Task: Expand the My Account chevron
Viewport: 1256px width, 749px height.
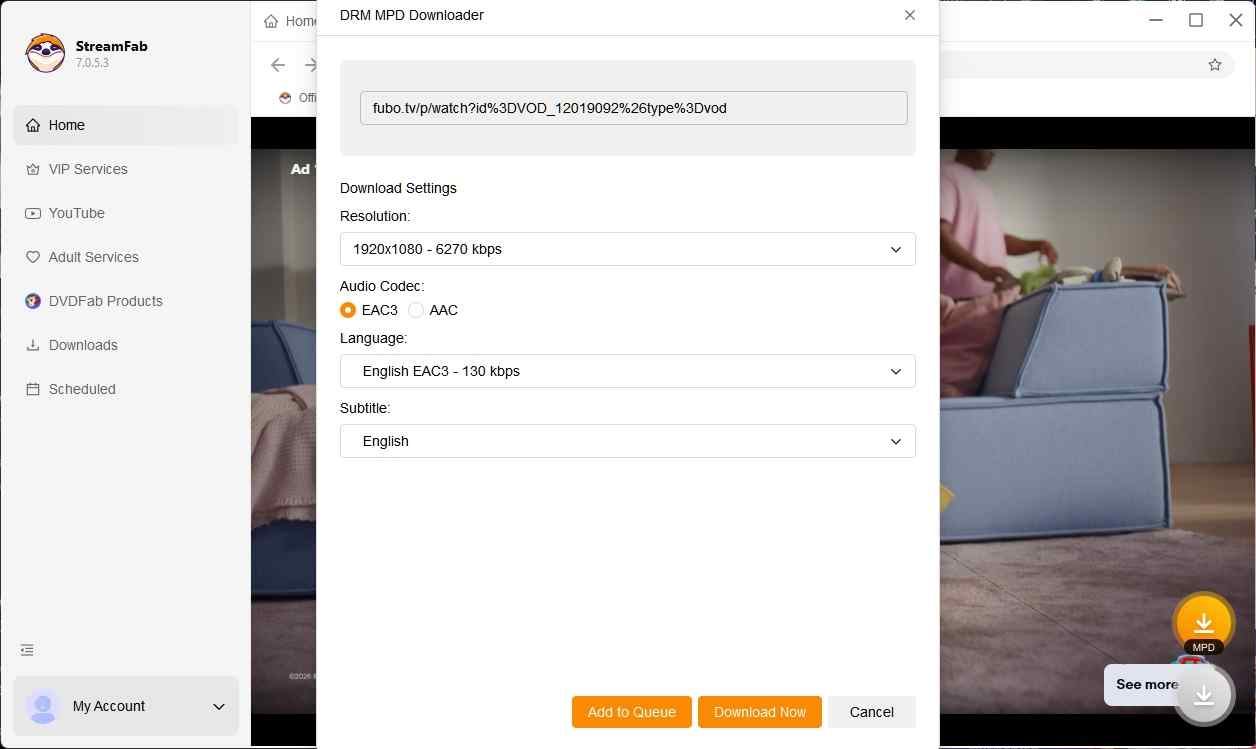Action: click(x=219, y=707)
